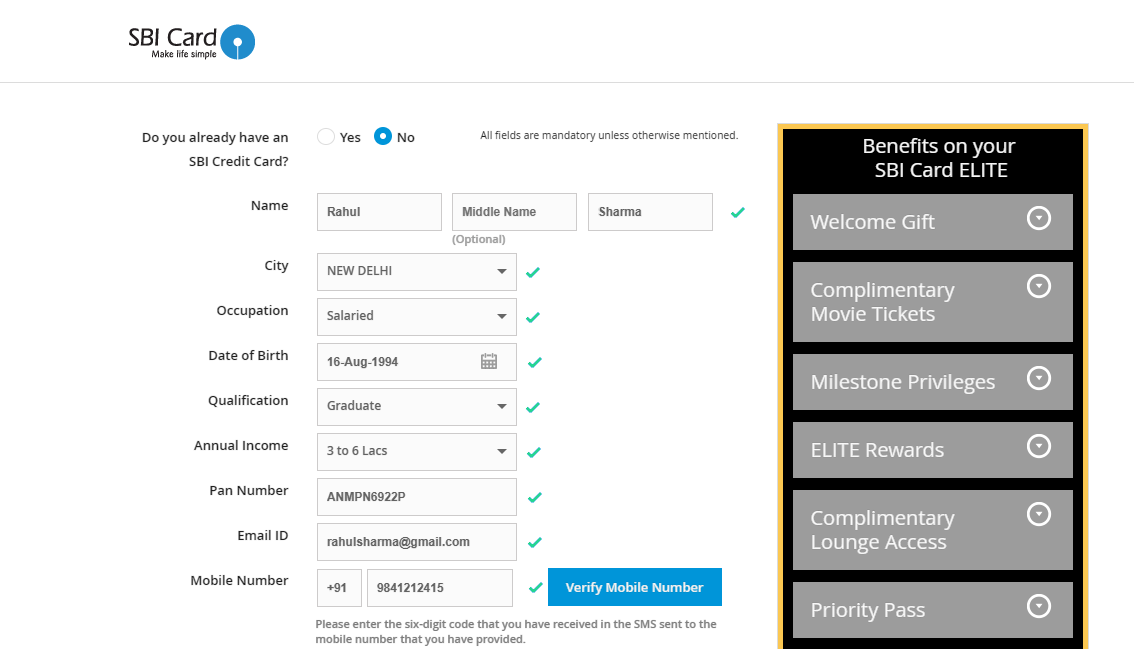Expand the Complimentary Lounge Access panel
Image resolution: width=1134 pixels, height=649 pixels.
pos(932,530)
